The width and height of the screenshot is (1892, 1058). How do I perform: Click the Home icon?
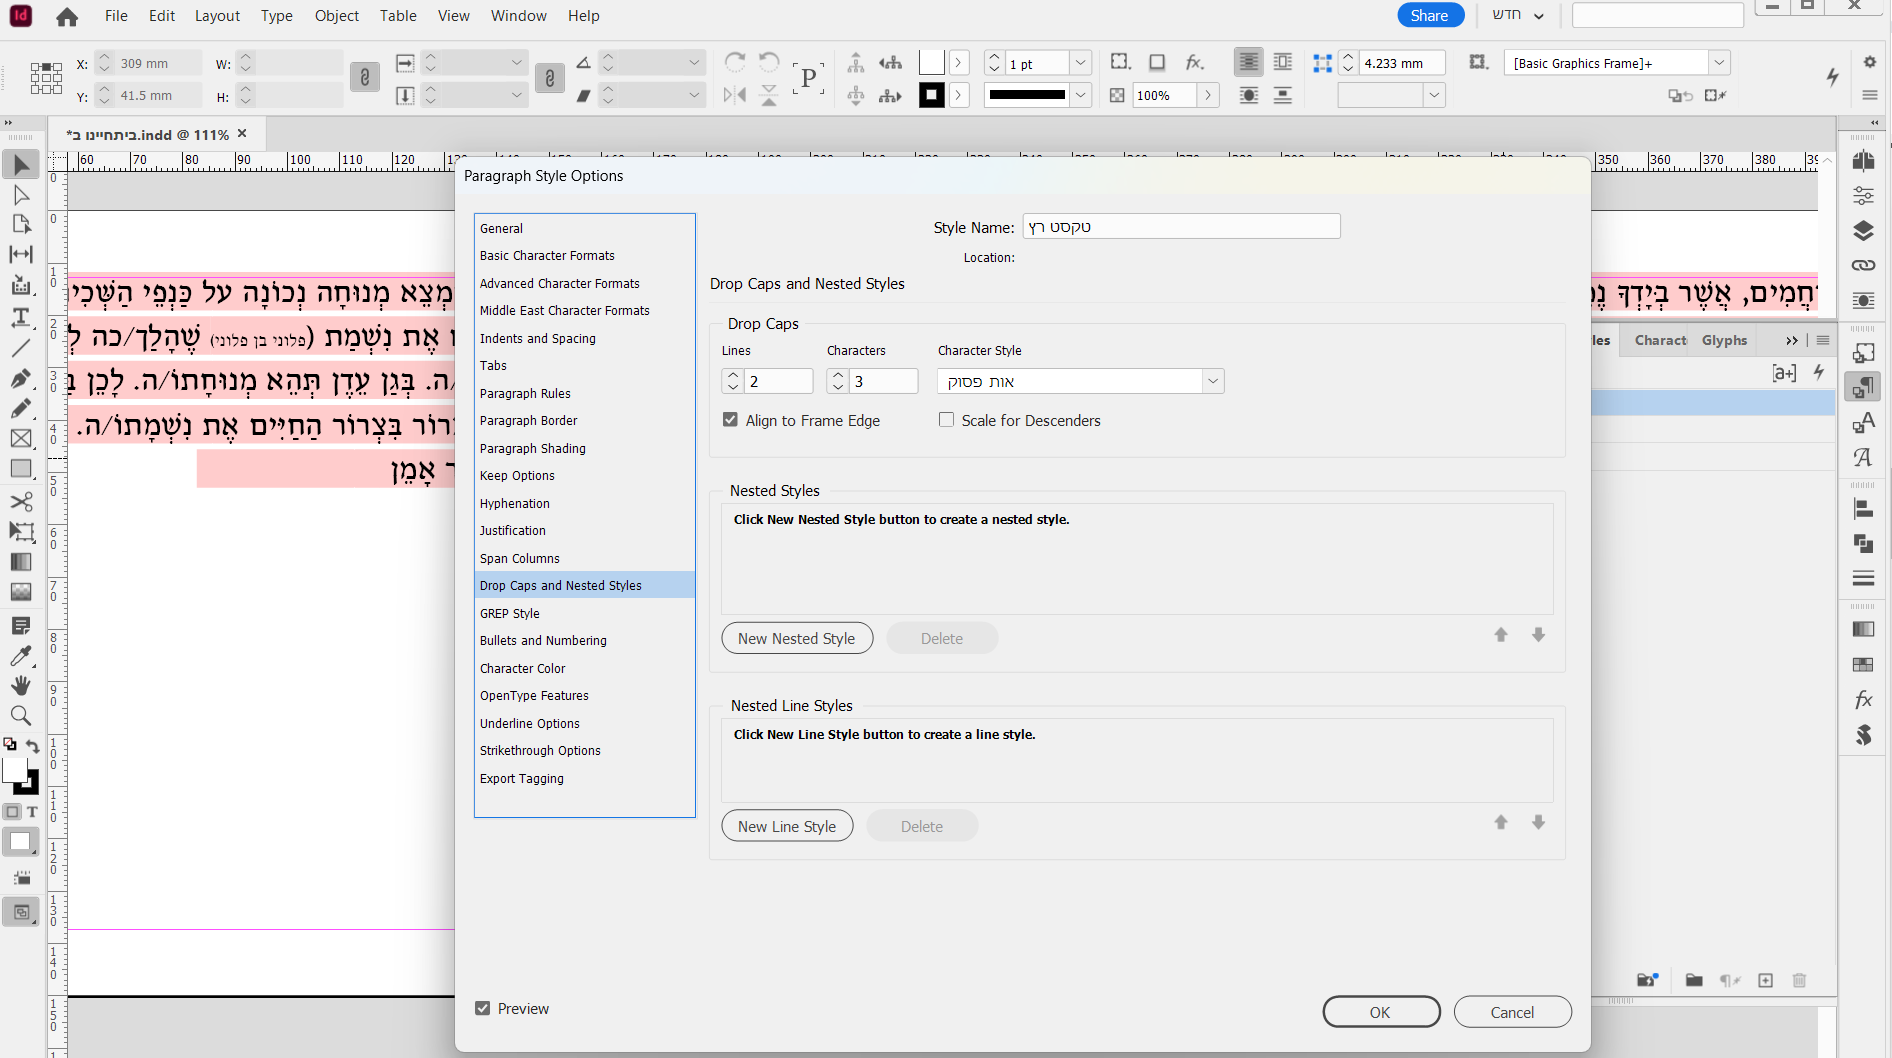point(67,17)
